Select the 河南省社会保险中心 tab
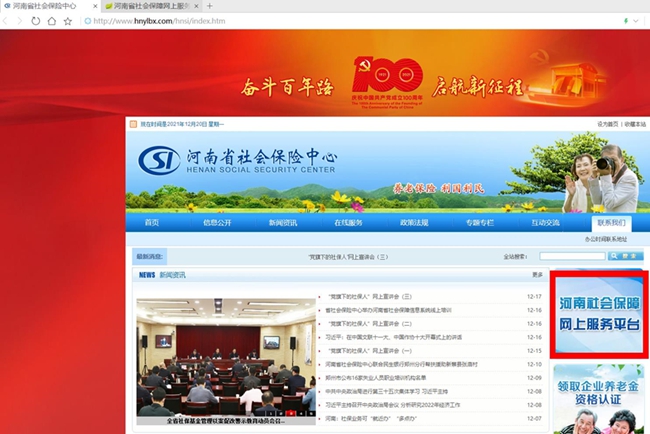 pyautogui.click(x=50, y=6)
